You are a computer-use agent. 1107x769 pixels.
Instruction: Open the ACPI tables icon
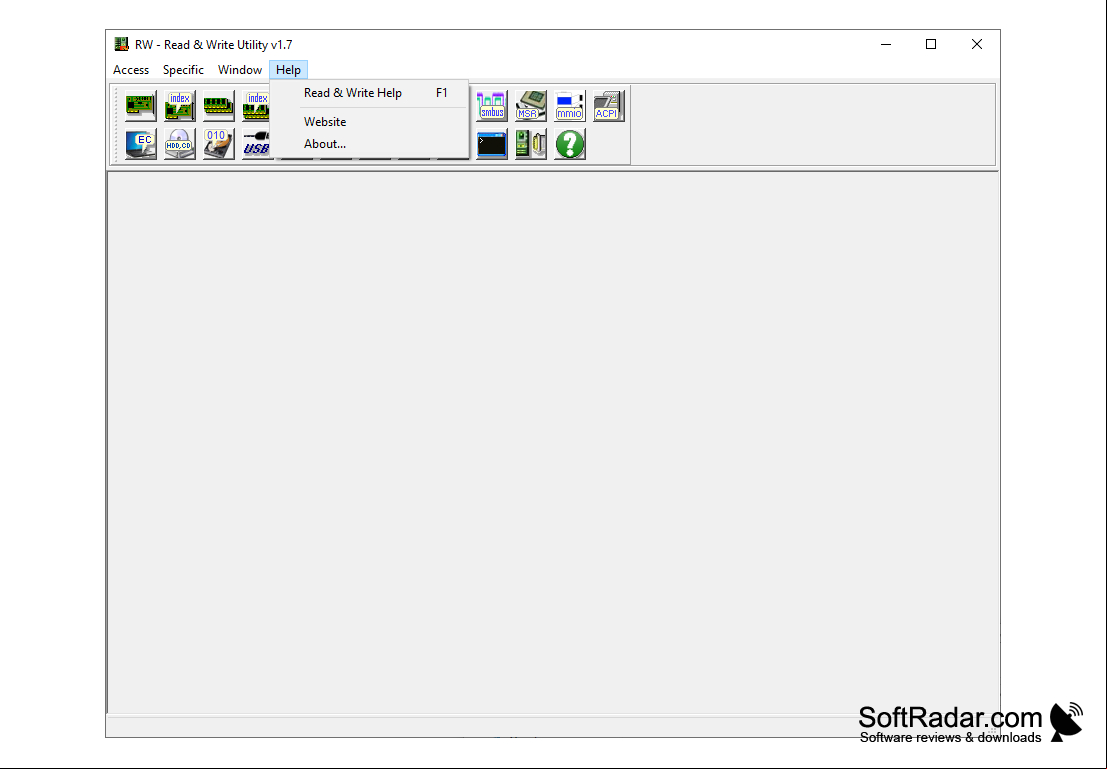(609, 105)
